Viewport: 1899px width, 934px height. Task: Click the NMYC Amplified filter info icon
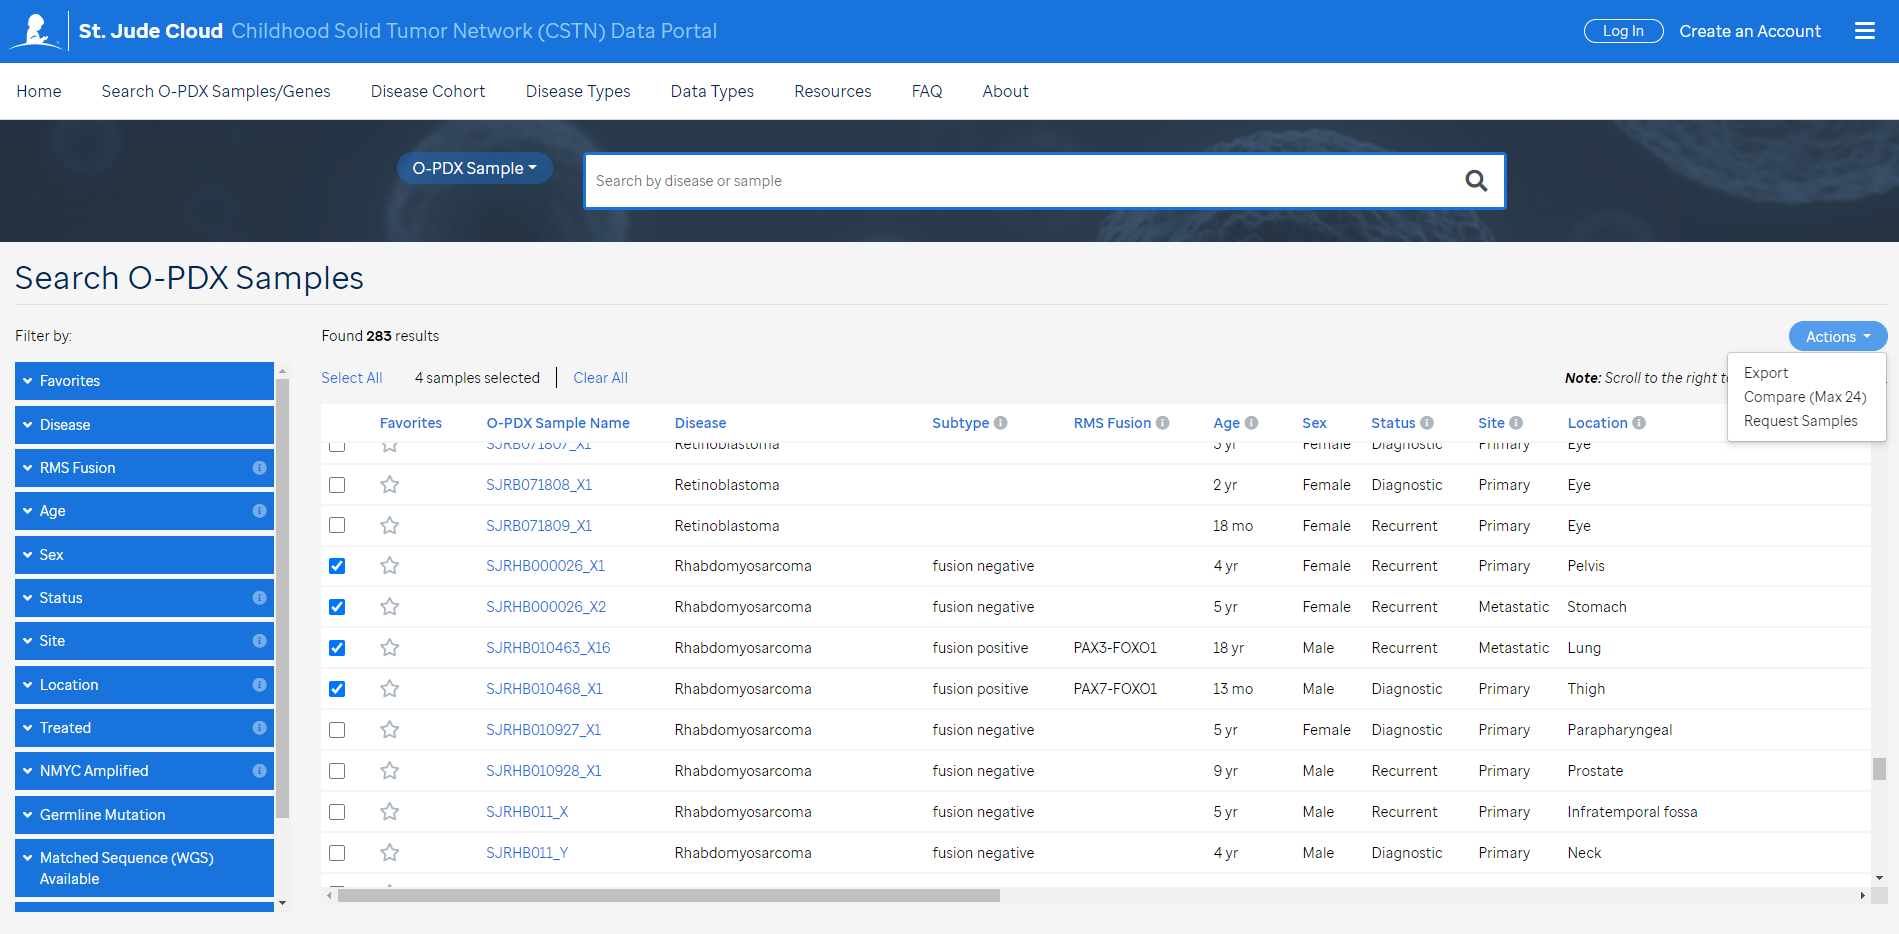coord(260,771)
